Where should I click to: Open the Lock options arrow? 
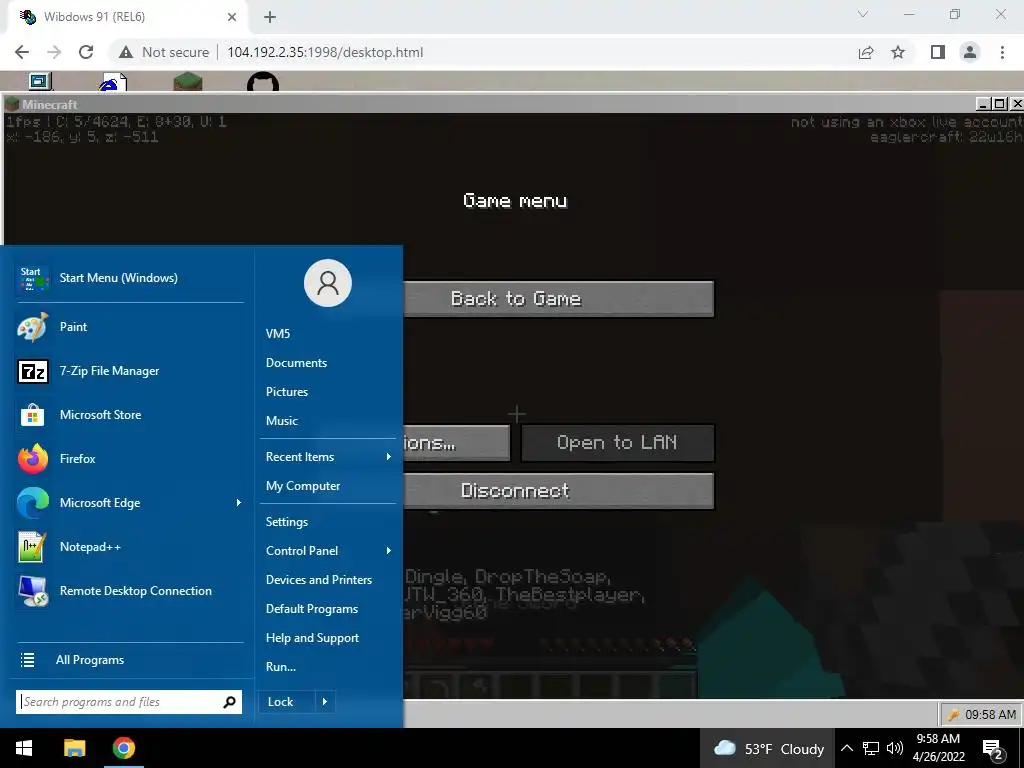[325, 702]
